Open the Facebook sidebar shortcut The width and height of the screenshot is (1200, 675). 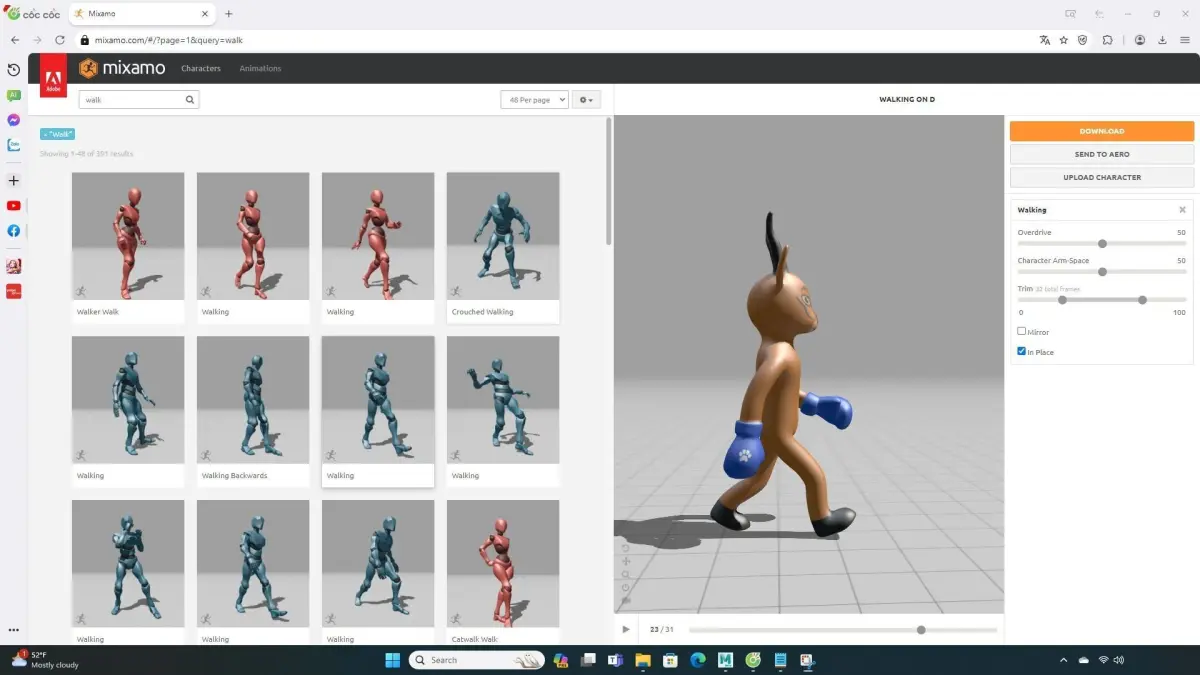pos(13,231)
